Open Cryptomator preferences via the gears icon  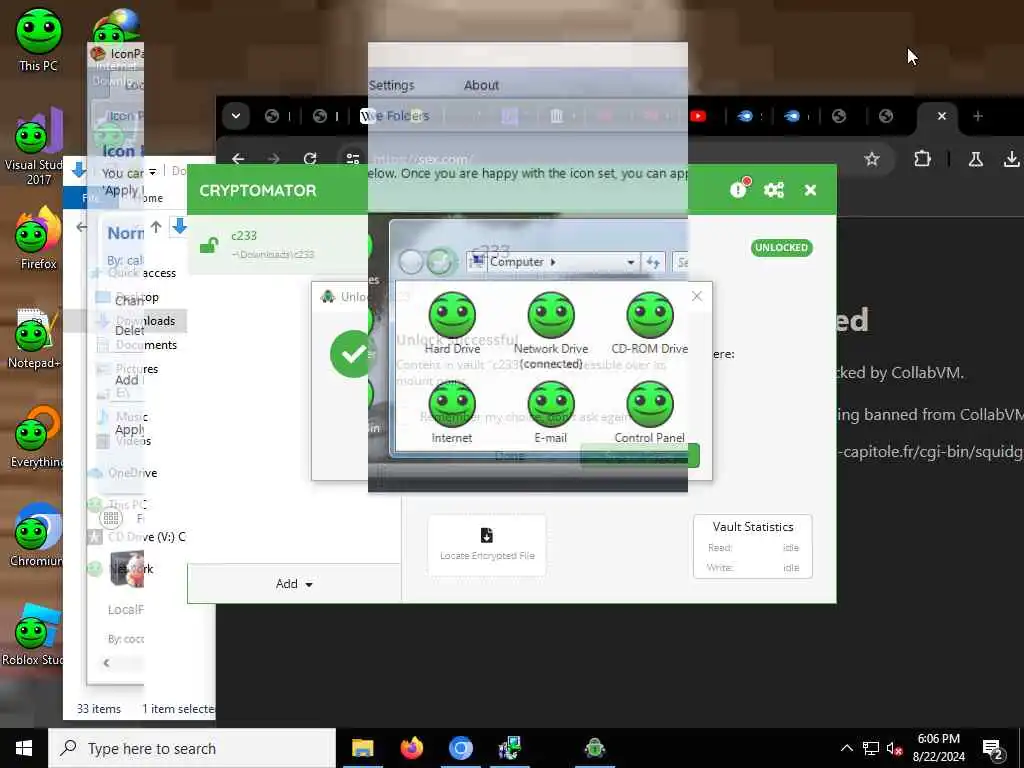click(774, 190)
